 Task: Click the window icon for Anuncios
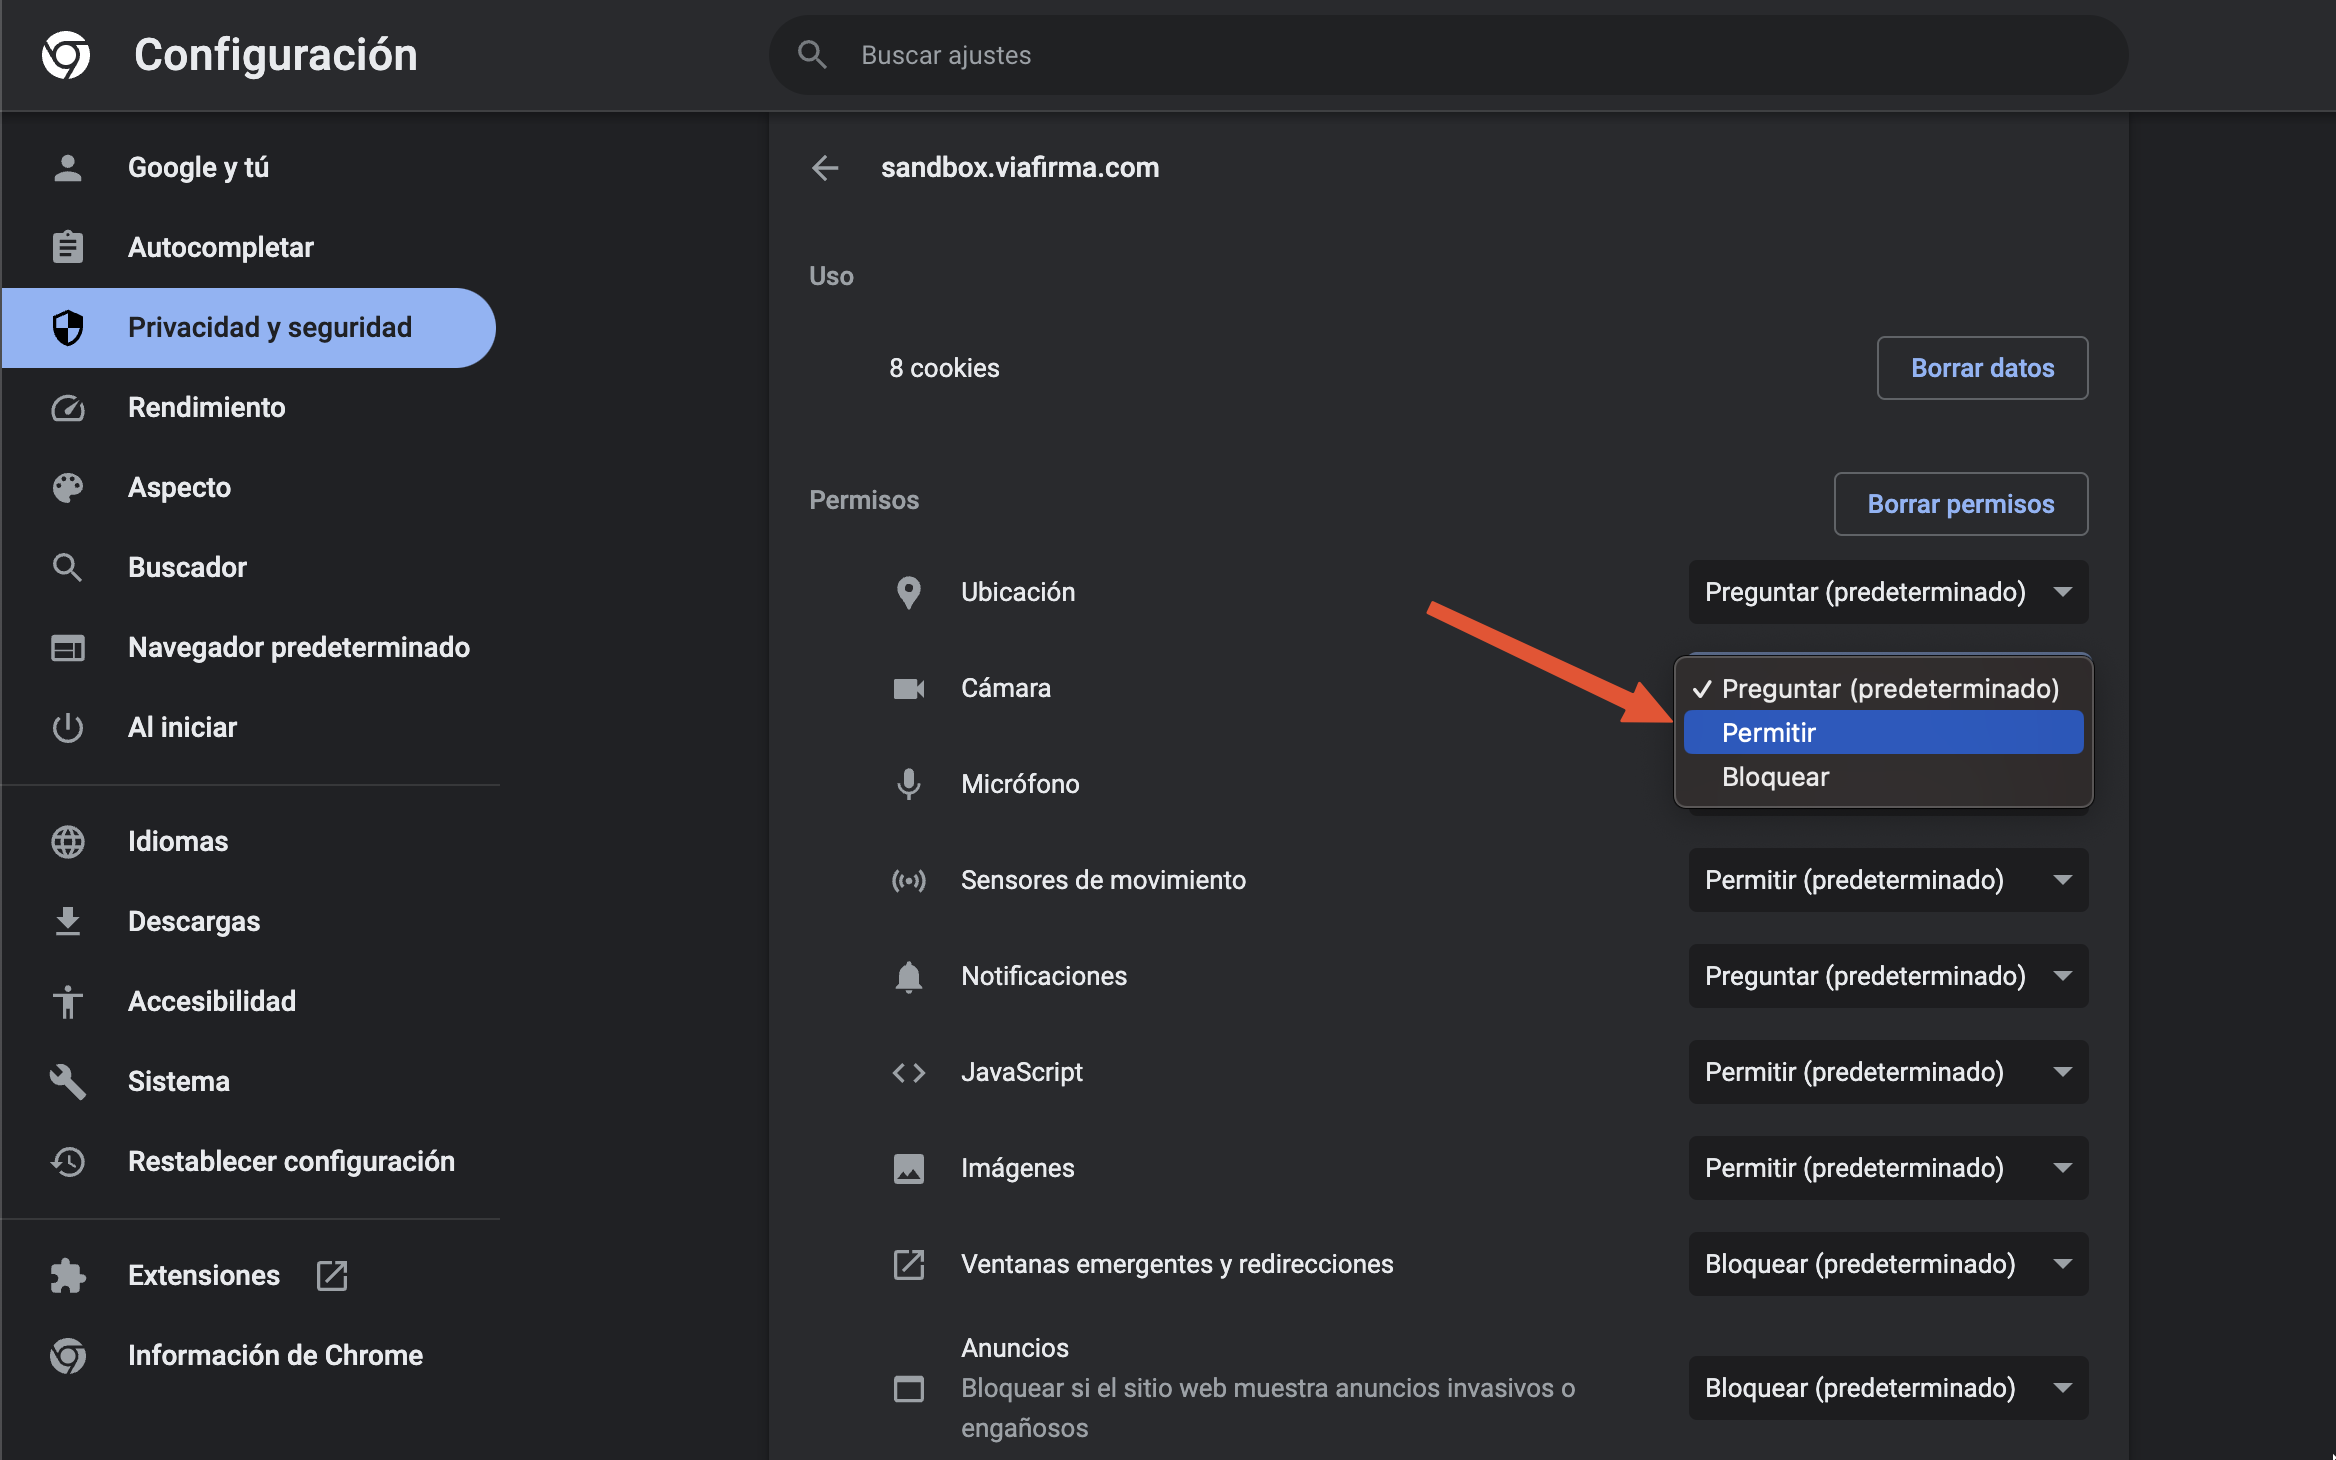coord(909,1388)
